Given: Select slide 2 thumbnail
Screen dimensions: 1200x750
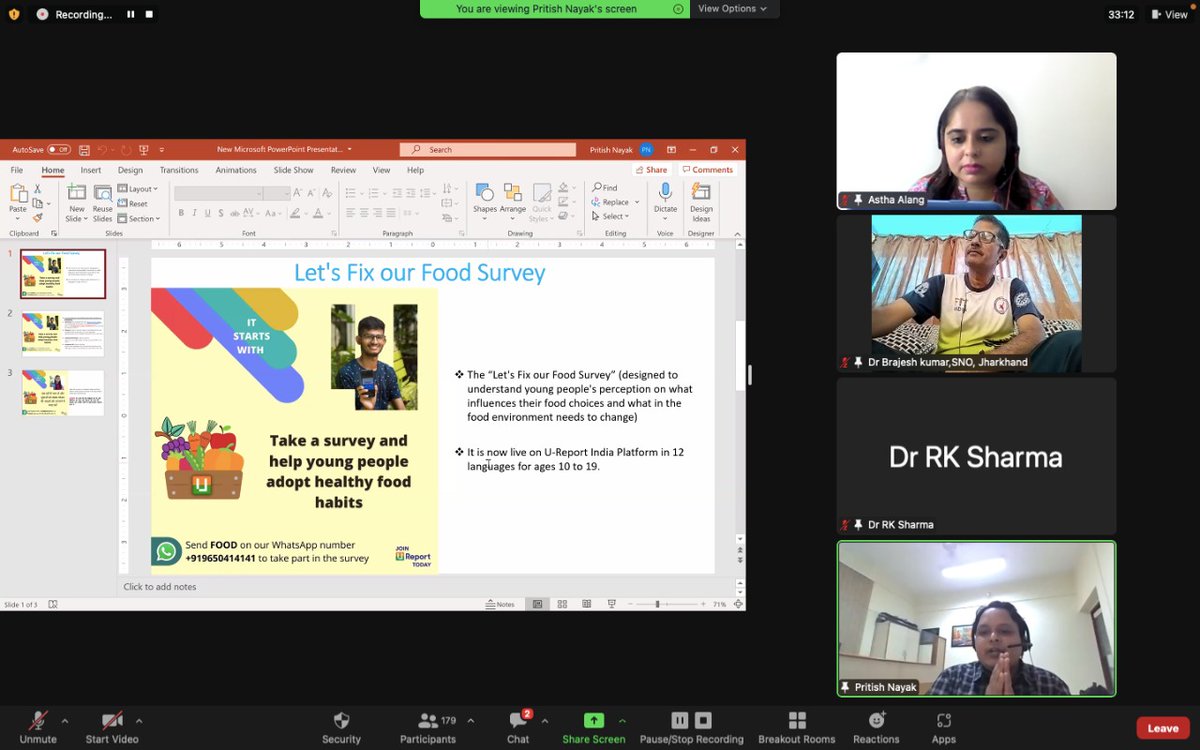Looking at the screenshot, I should click(x=62, y=334).
